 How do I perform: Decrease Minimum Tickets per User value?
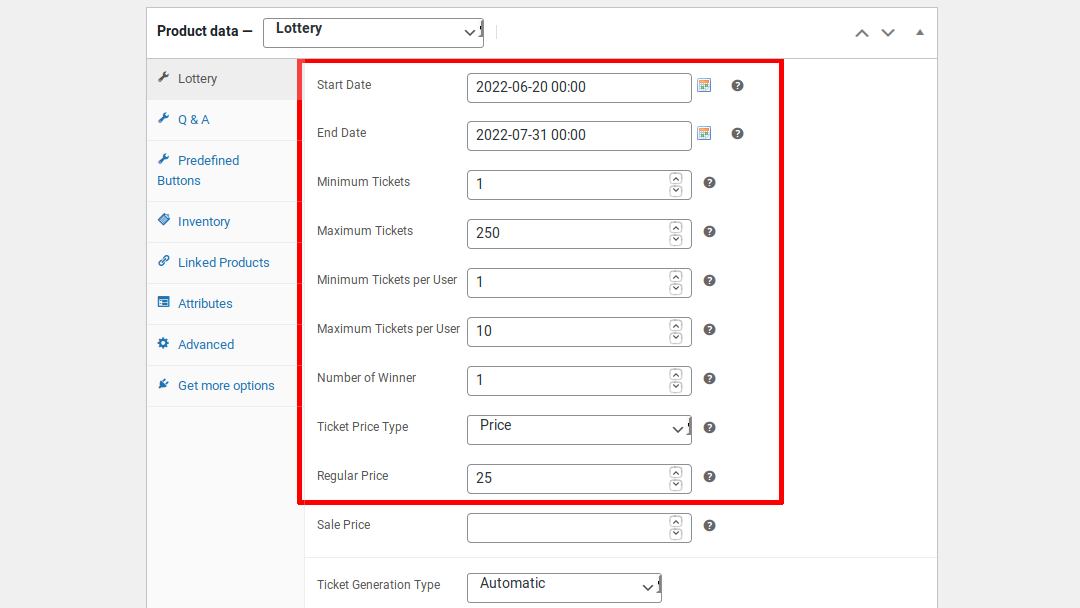[676, 289]
